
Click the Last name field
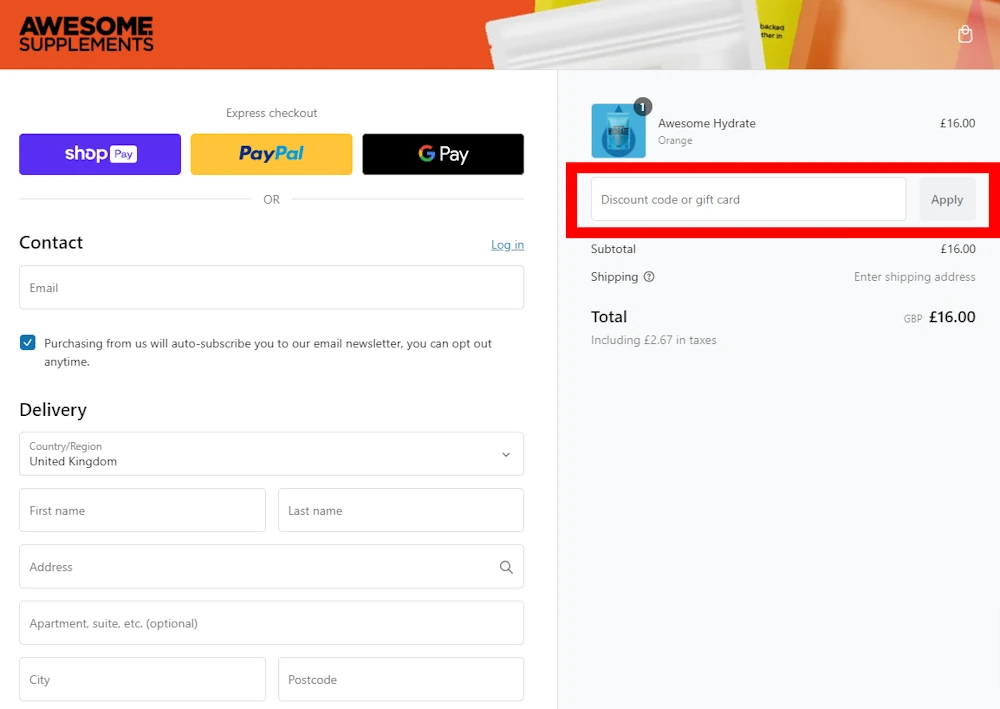(400, 510)
